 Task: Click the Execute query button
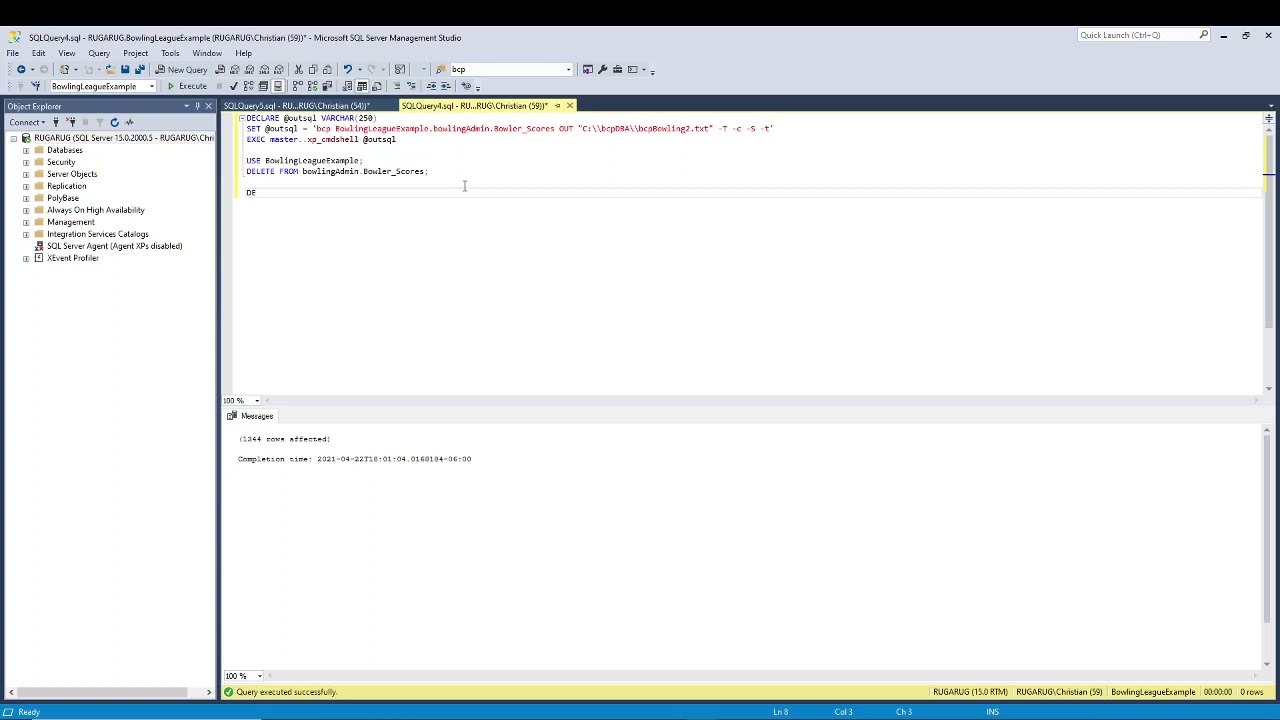click(x=187, y=86)
